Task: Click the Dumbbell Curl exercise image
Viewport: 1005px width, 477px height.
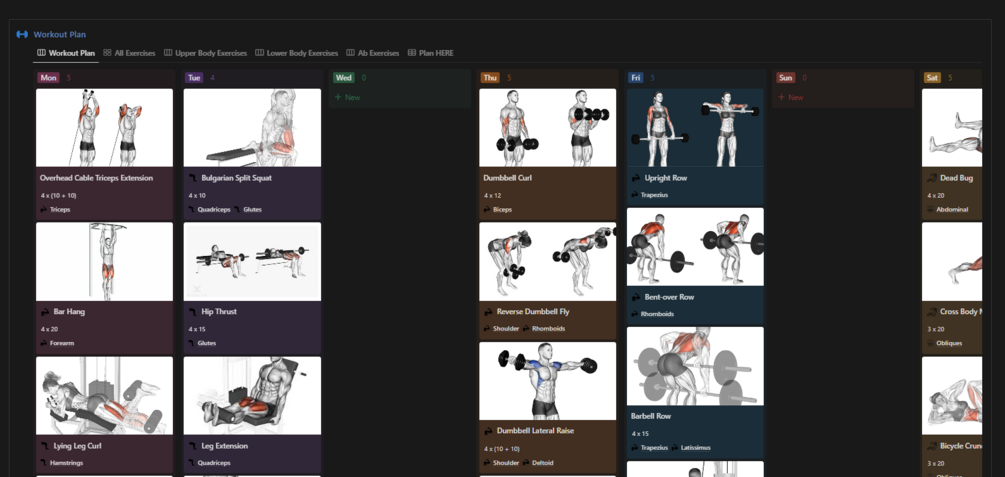Action: (x=547, y=128)
